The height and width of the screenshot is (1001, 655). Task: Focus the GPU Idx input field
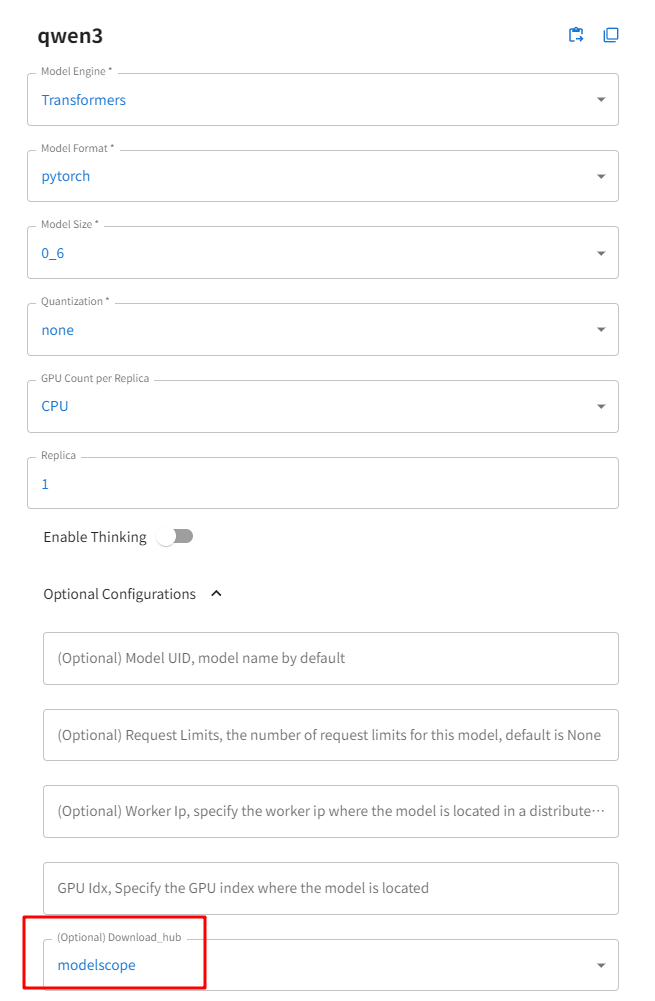click(330, 888)
